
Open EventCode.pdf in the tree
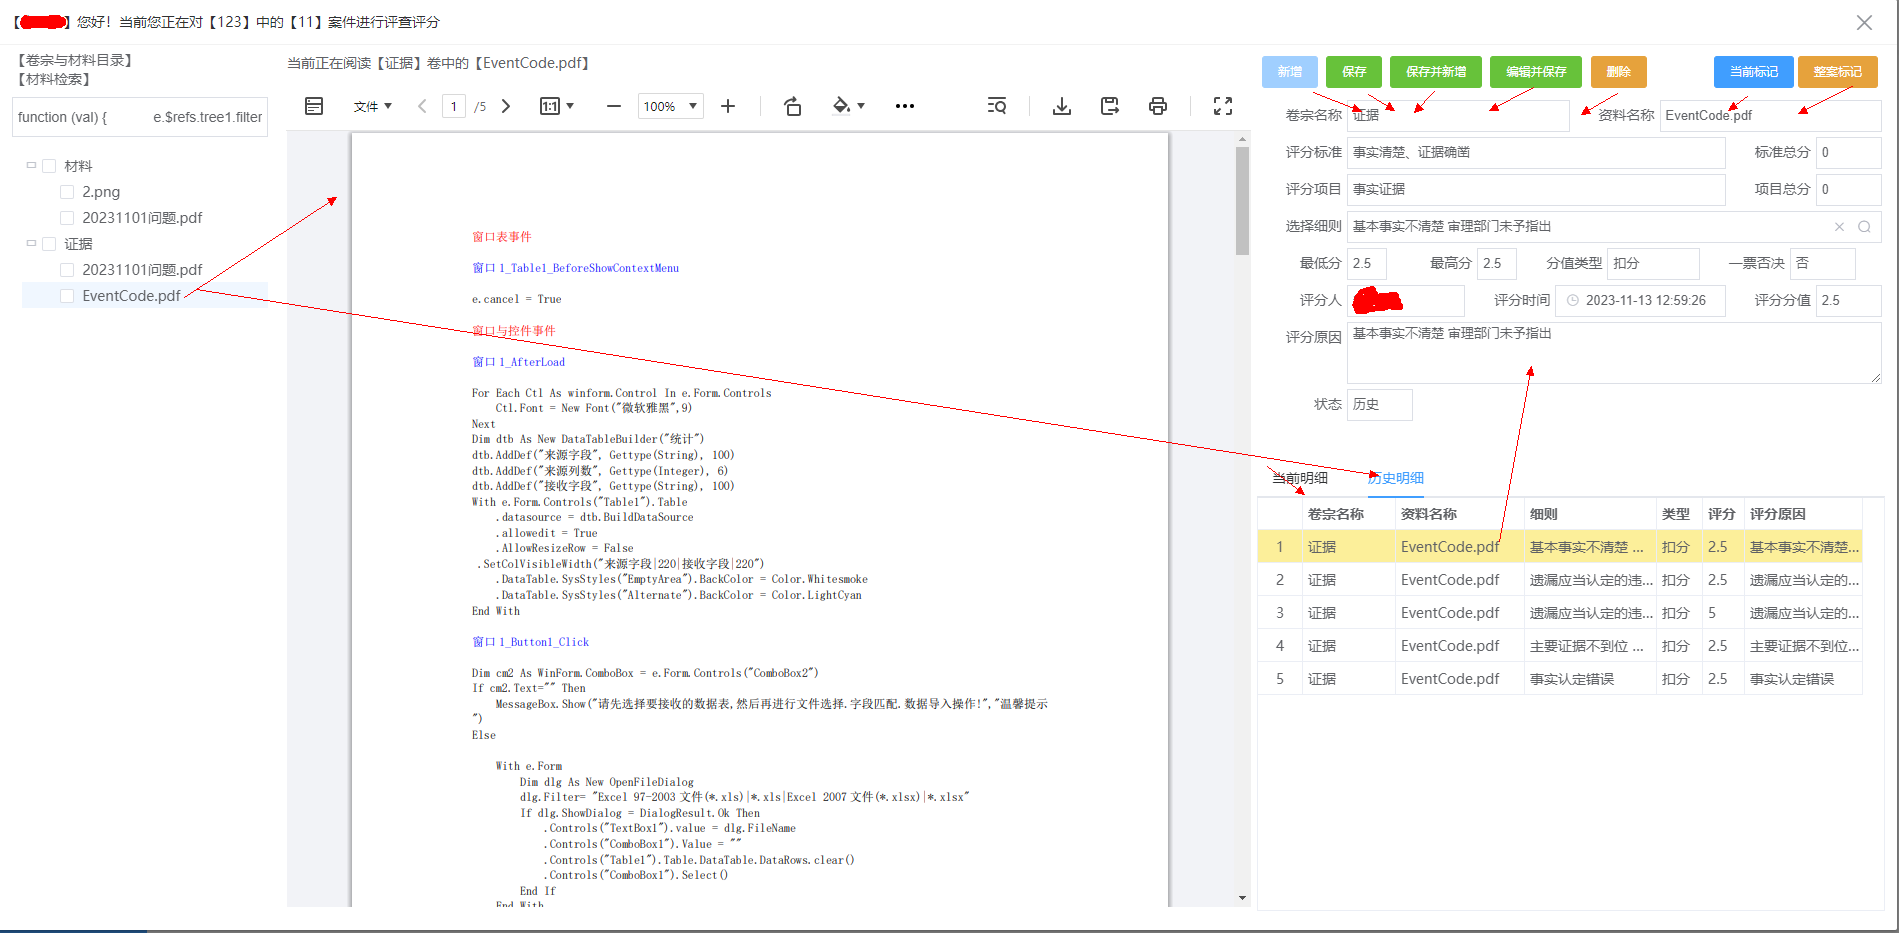(131, 296)
